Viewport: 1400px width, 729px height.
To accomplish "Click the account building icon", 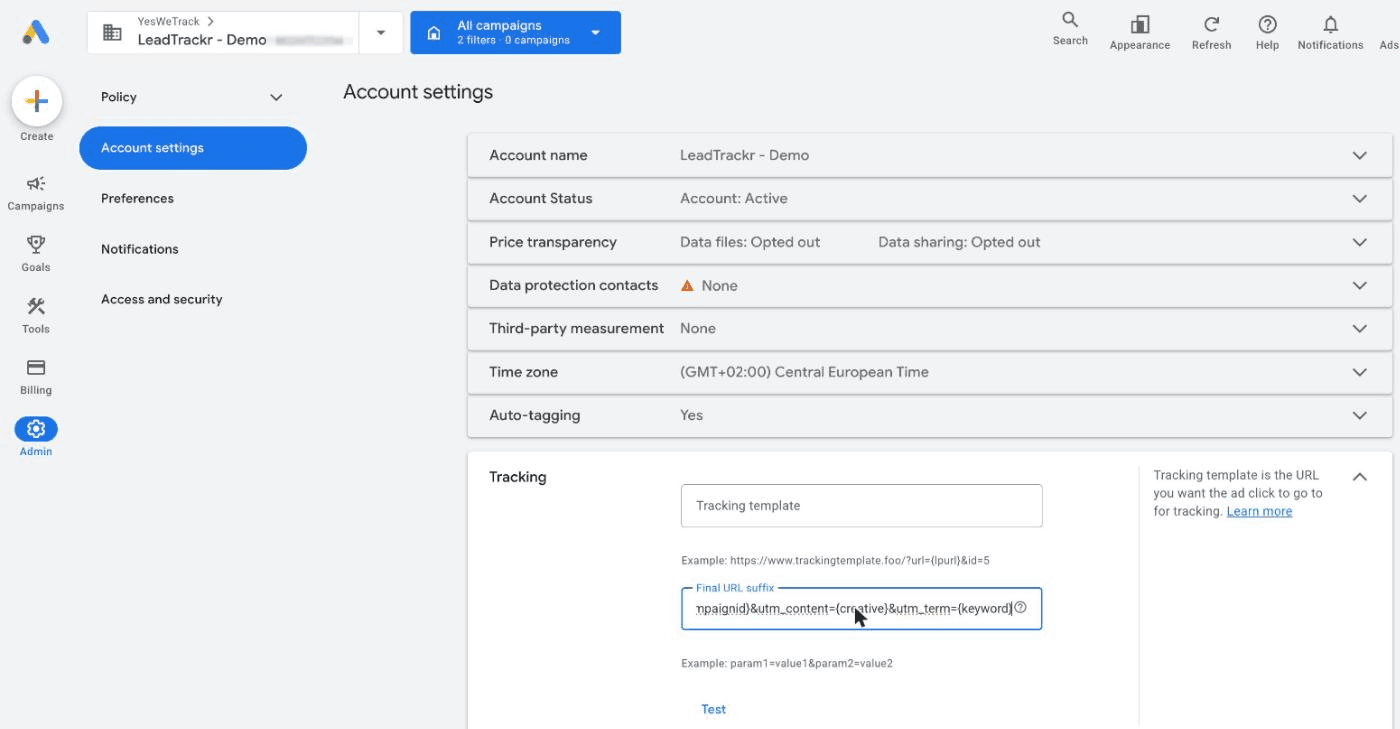I will (113, 33).
